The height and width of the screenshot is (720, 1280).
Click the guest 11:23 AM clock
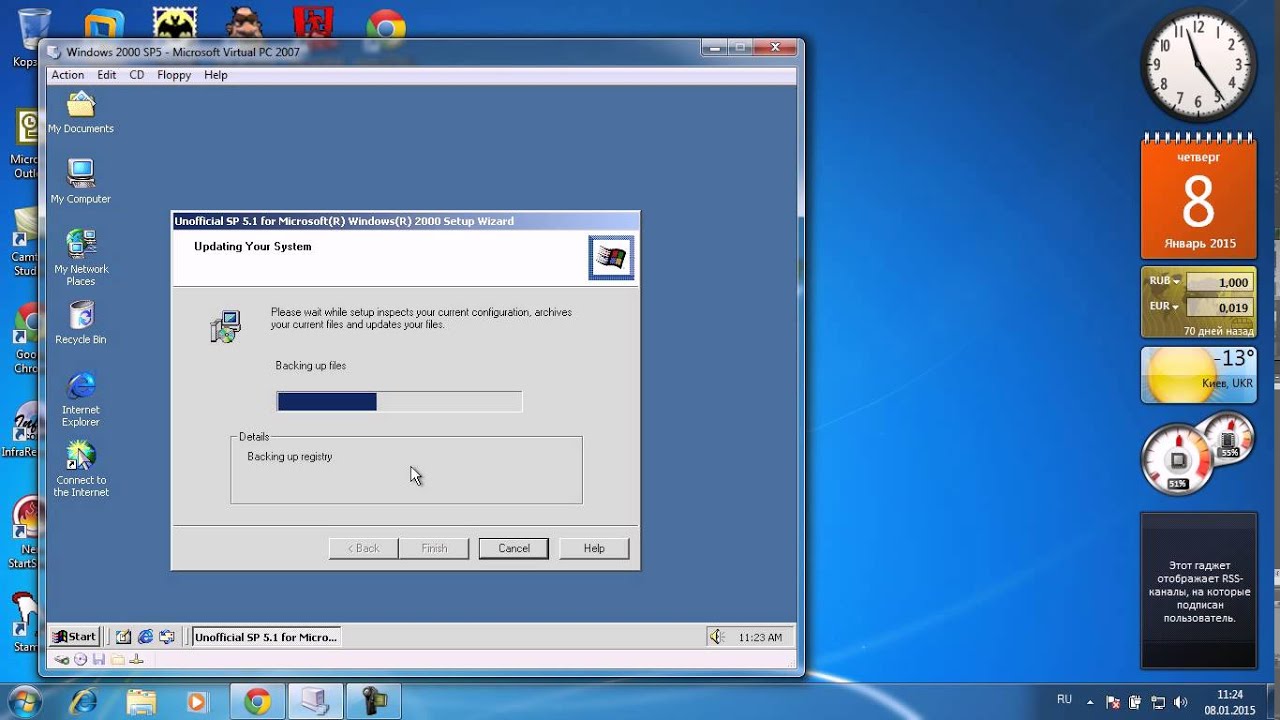click(x=760, y=637)
